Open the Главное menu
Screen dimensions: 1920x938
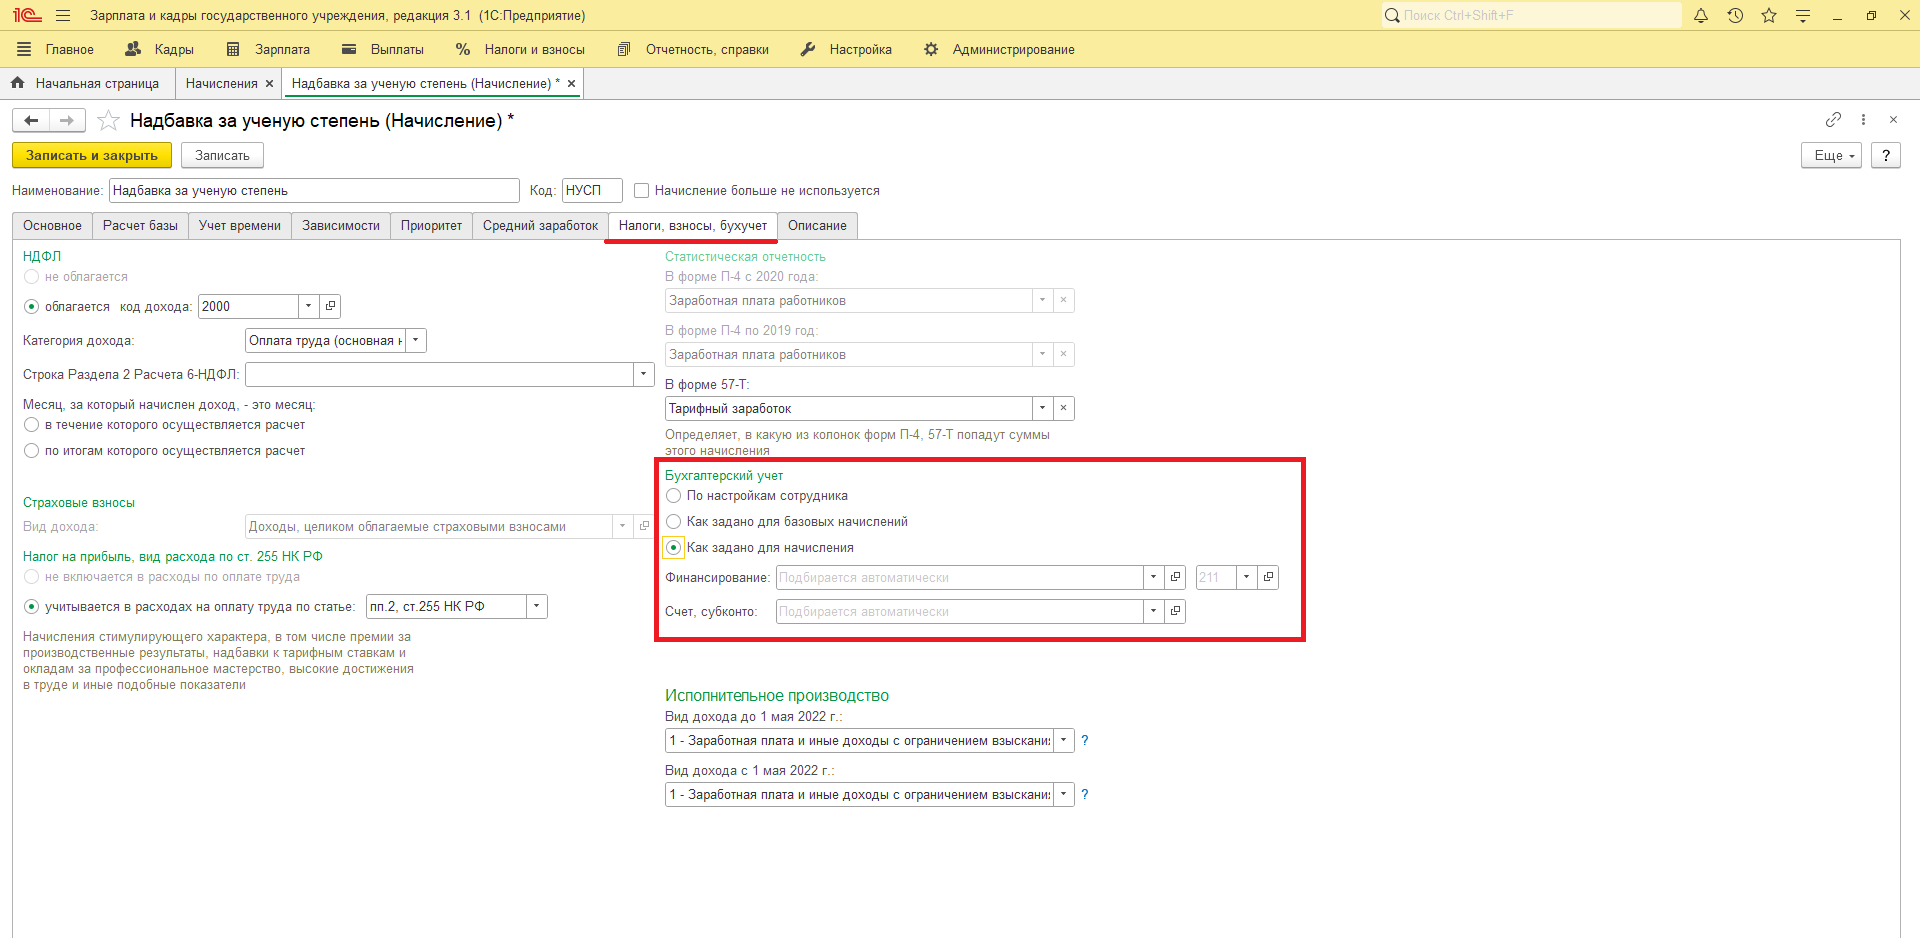[55, 49]
